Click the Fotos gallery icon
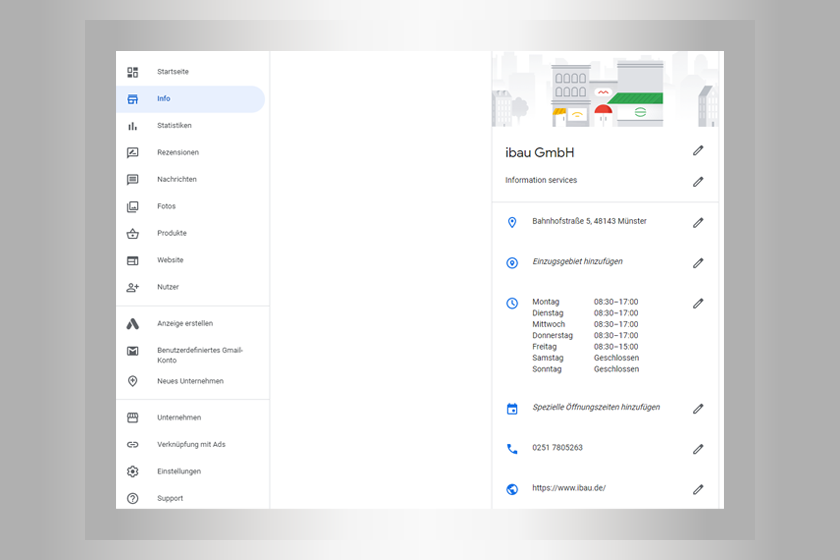 coord(132,206)
